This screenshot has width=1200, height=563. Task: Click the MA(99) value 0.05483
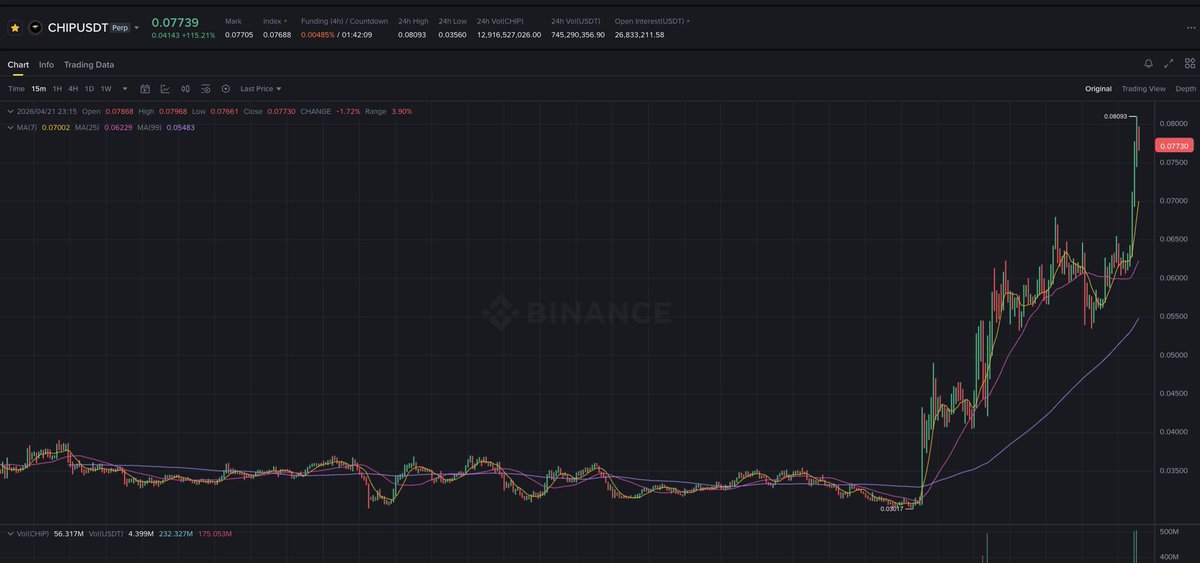coord(180,127)
